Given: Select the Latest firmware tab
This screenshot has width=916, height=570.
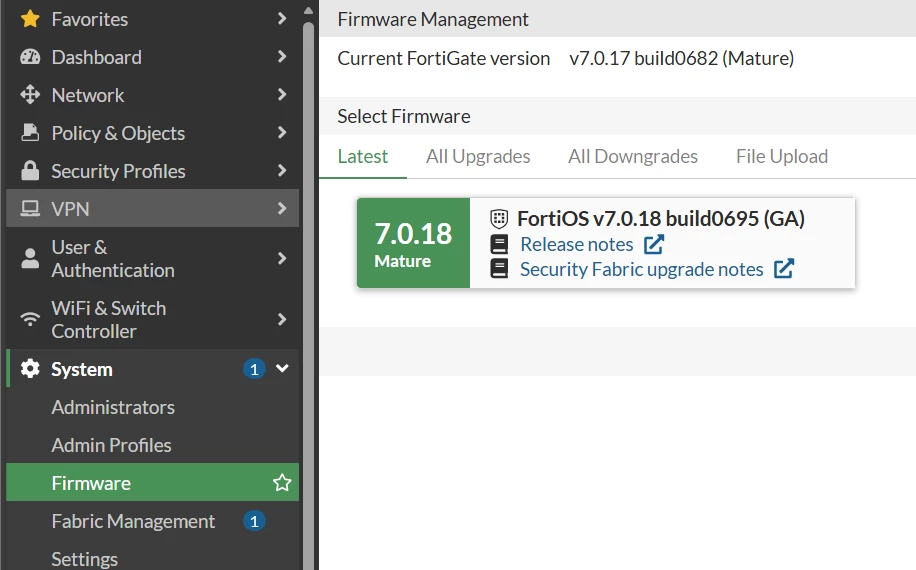Looking at the screenshot, I should 362,157.
